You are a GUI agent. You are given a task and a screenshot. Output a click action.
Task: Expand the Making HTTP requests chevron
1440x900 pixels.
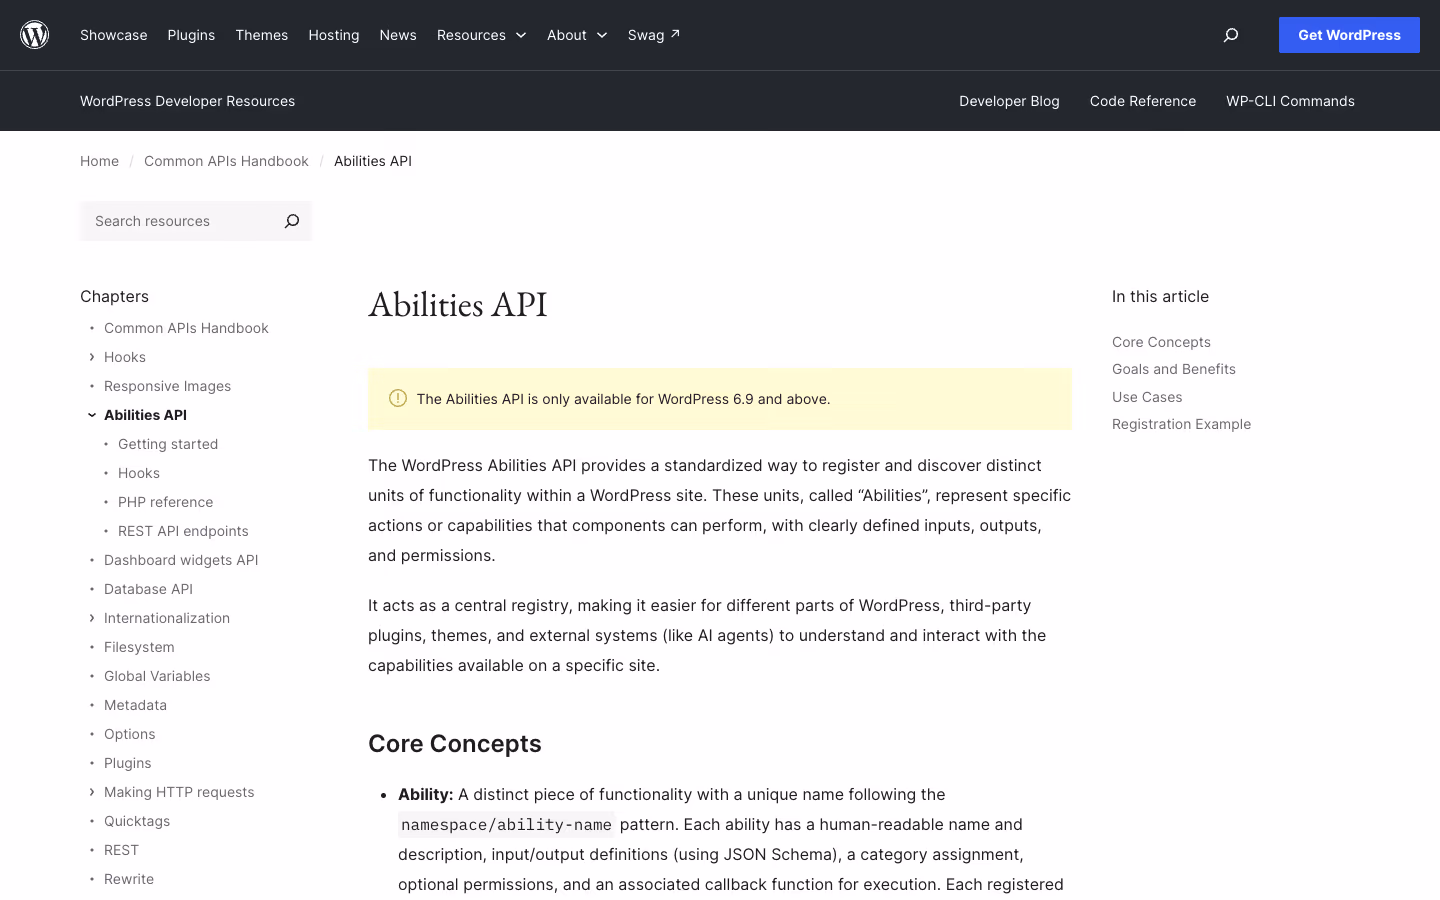[x=92, y=792]
